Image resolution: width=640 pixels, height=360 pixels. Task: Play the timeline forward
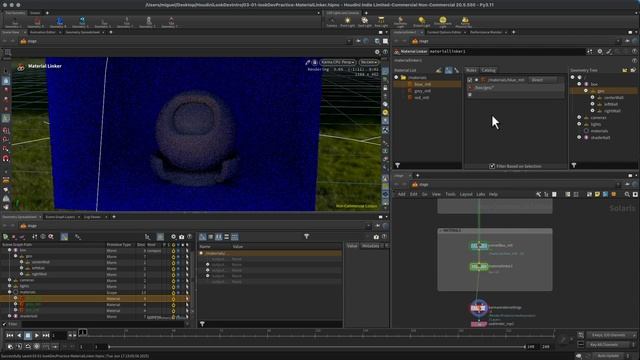click(x=37, y=335)
